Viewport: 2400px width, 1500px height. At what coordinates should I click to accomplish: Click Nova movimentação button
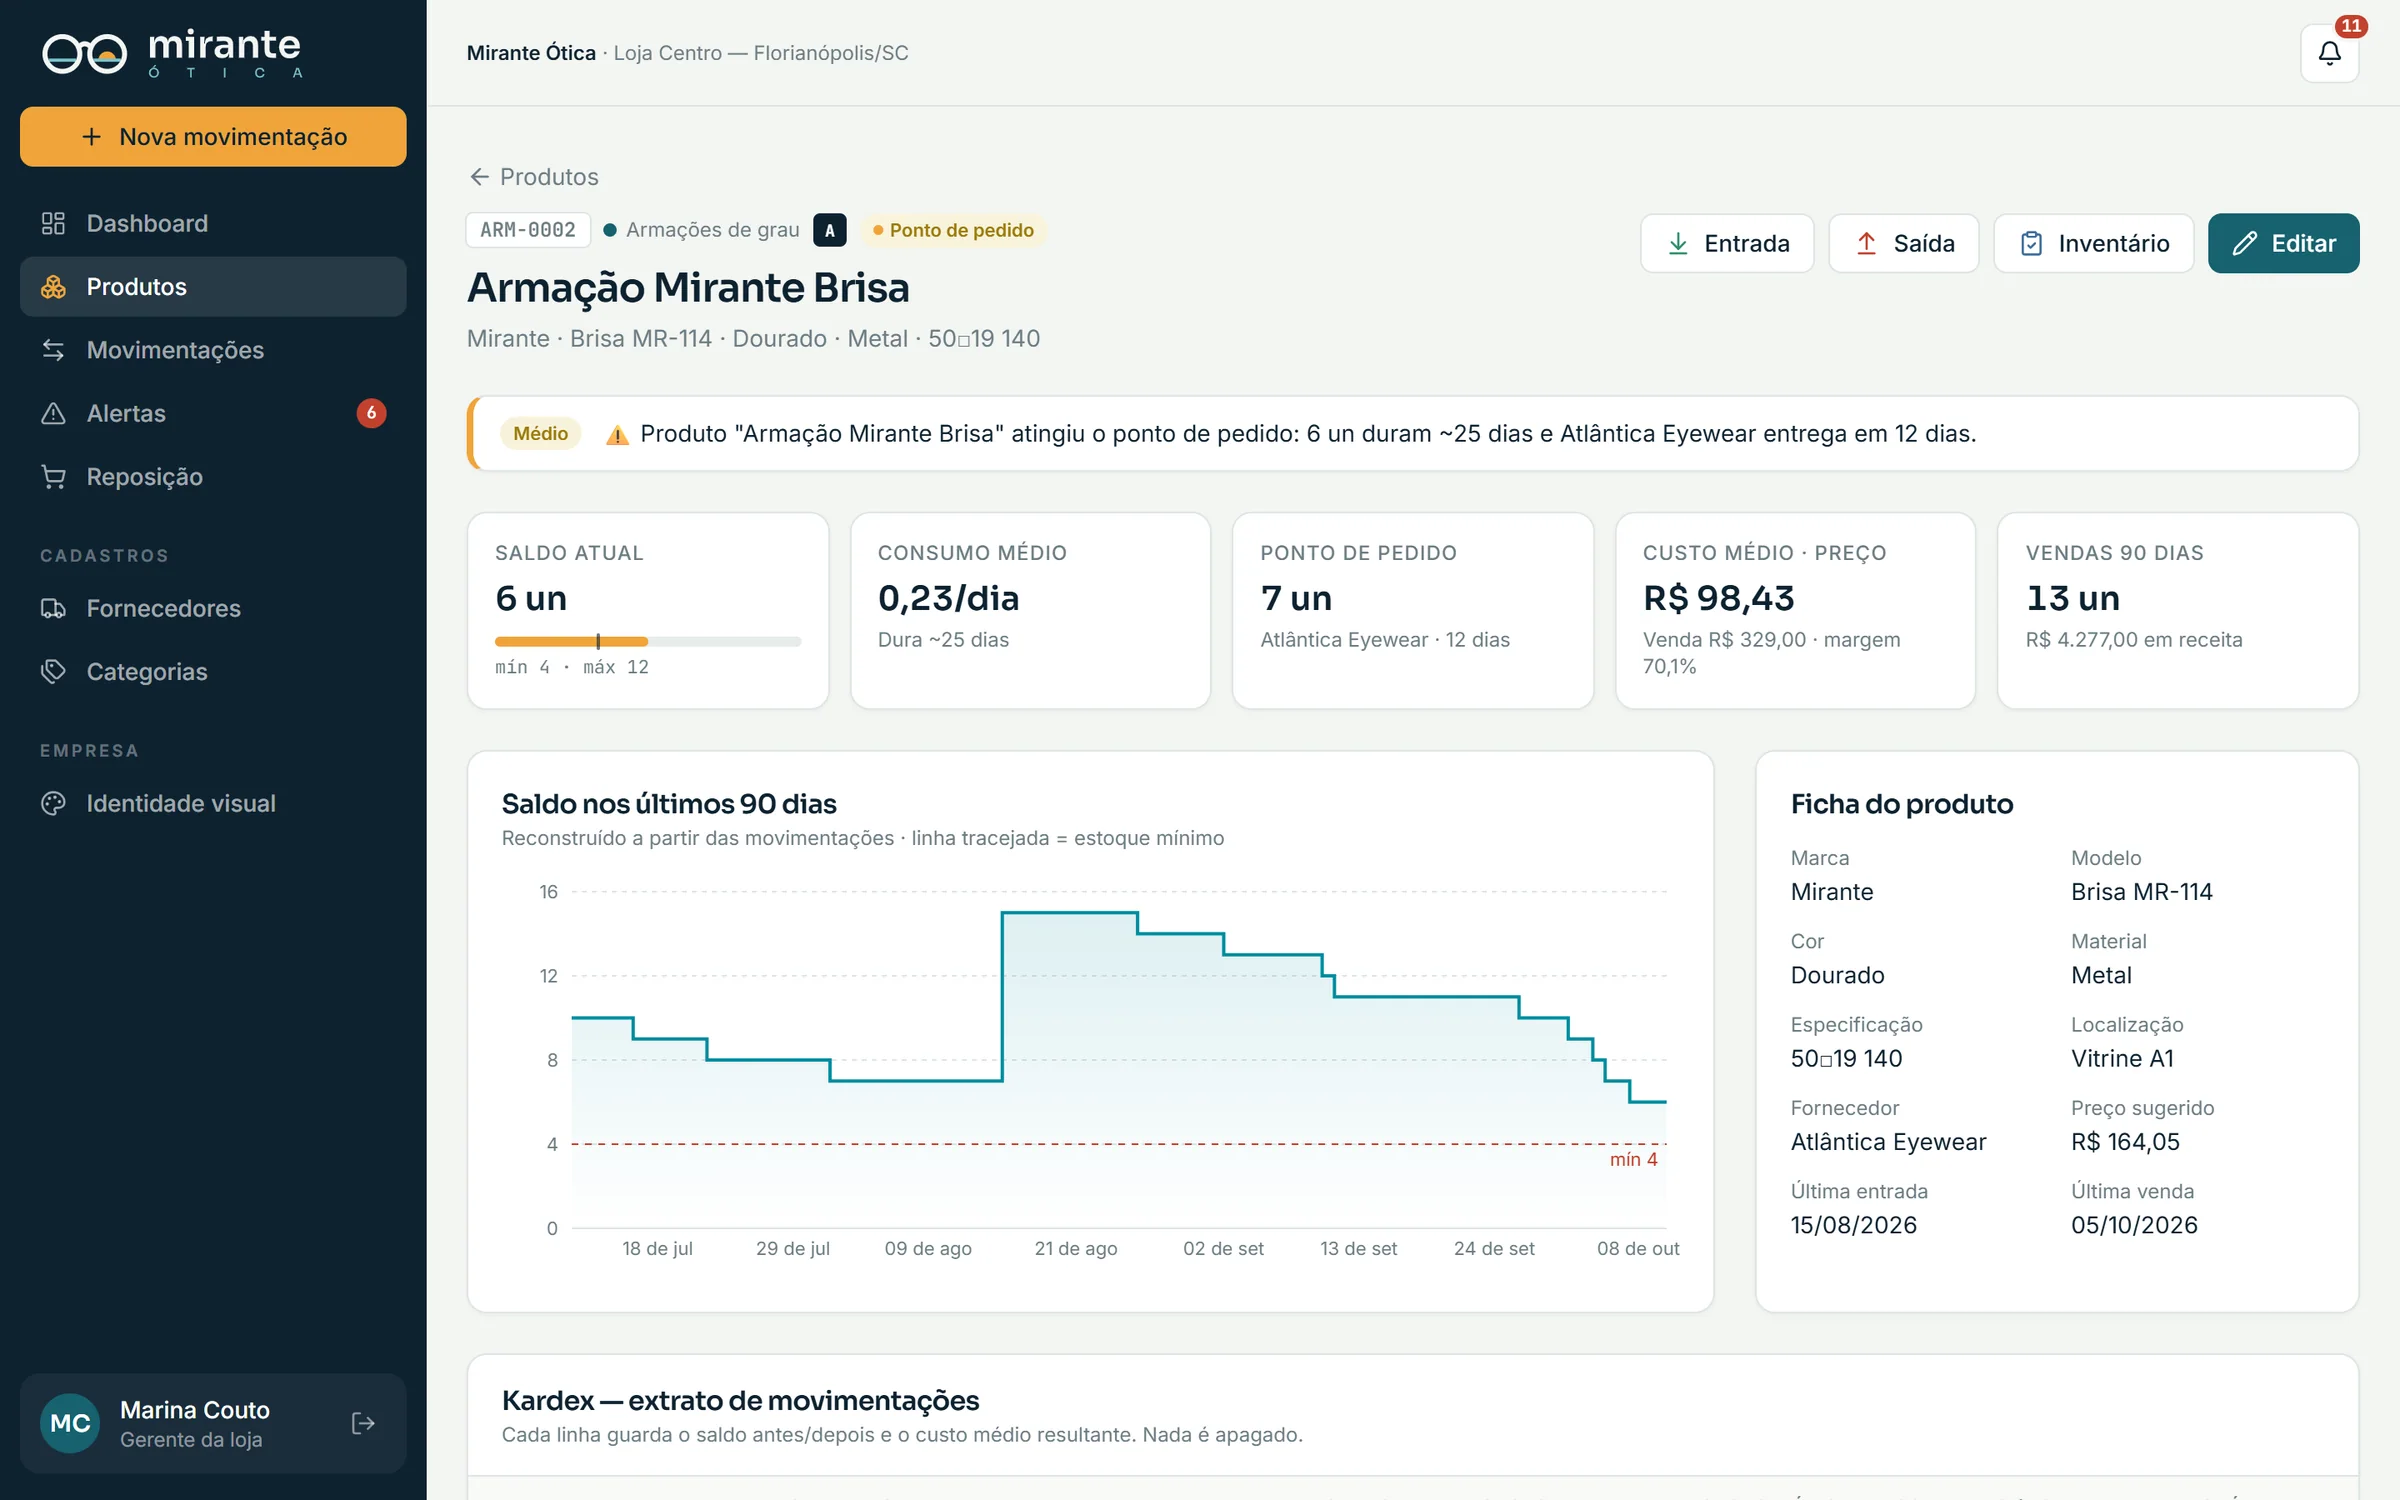213,137
